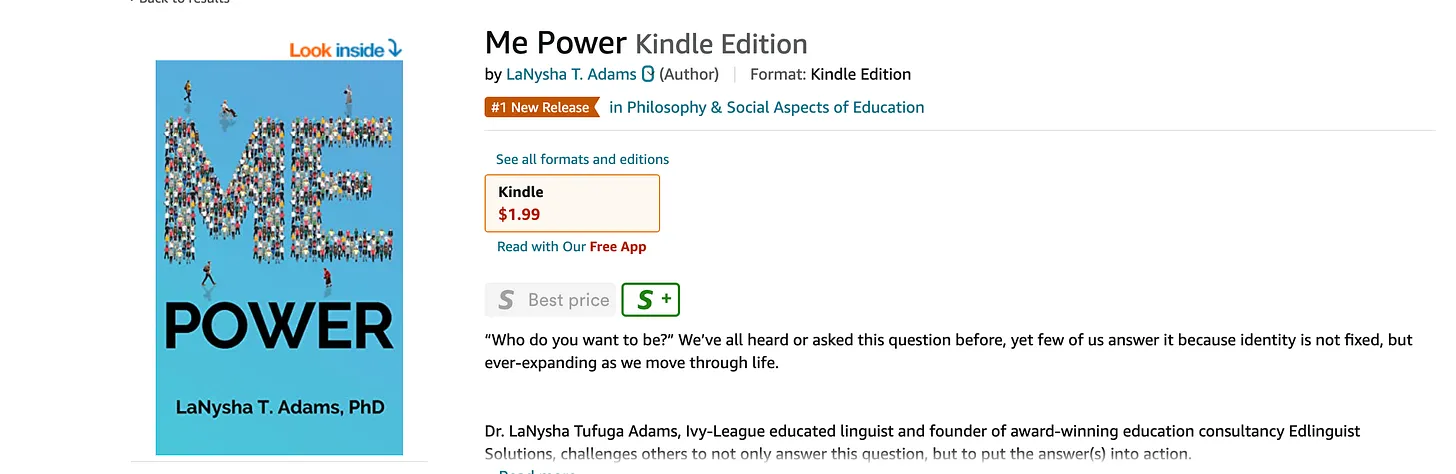Click the #1 New Release badge
The height and width of the screenshot is (474, 1456).
542,107
